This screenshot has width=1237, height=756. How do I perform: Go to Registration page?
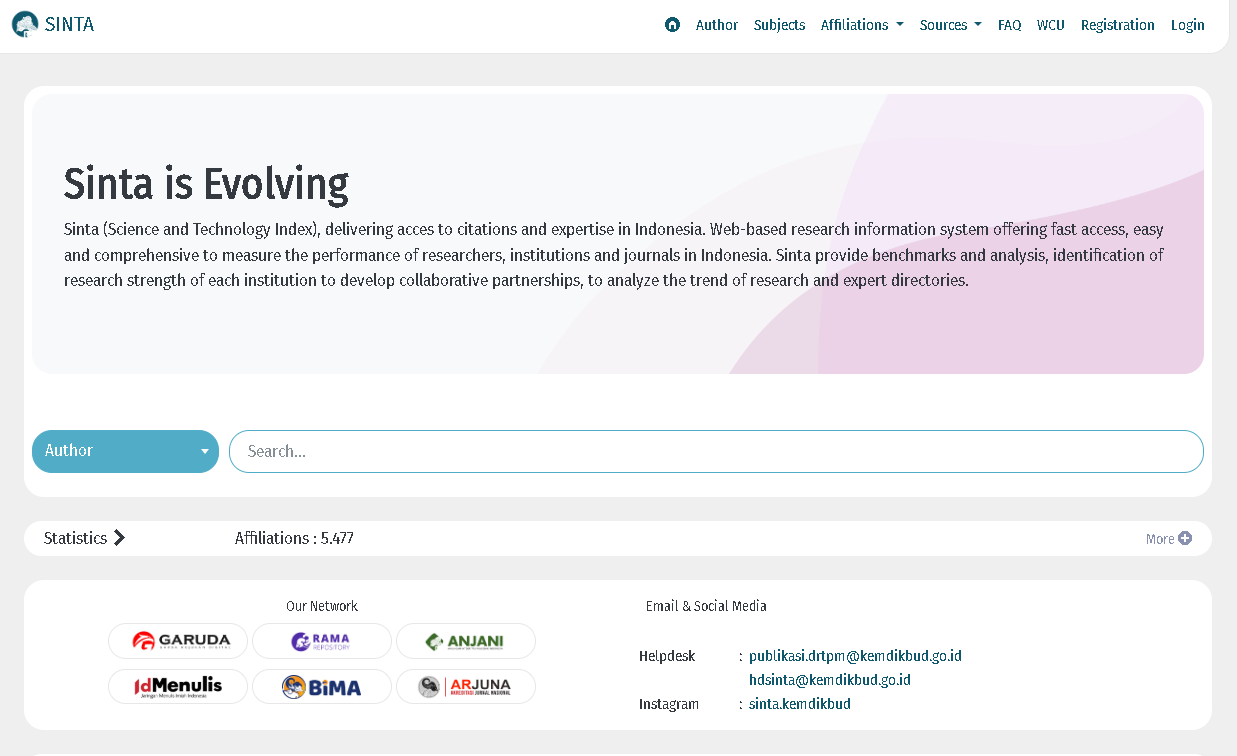1117,25
